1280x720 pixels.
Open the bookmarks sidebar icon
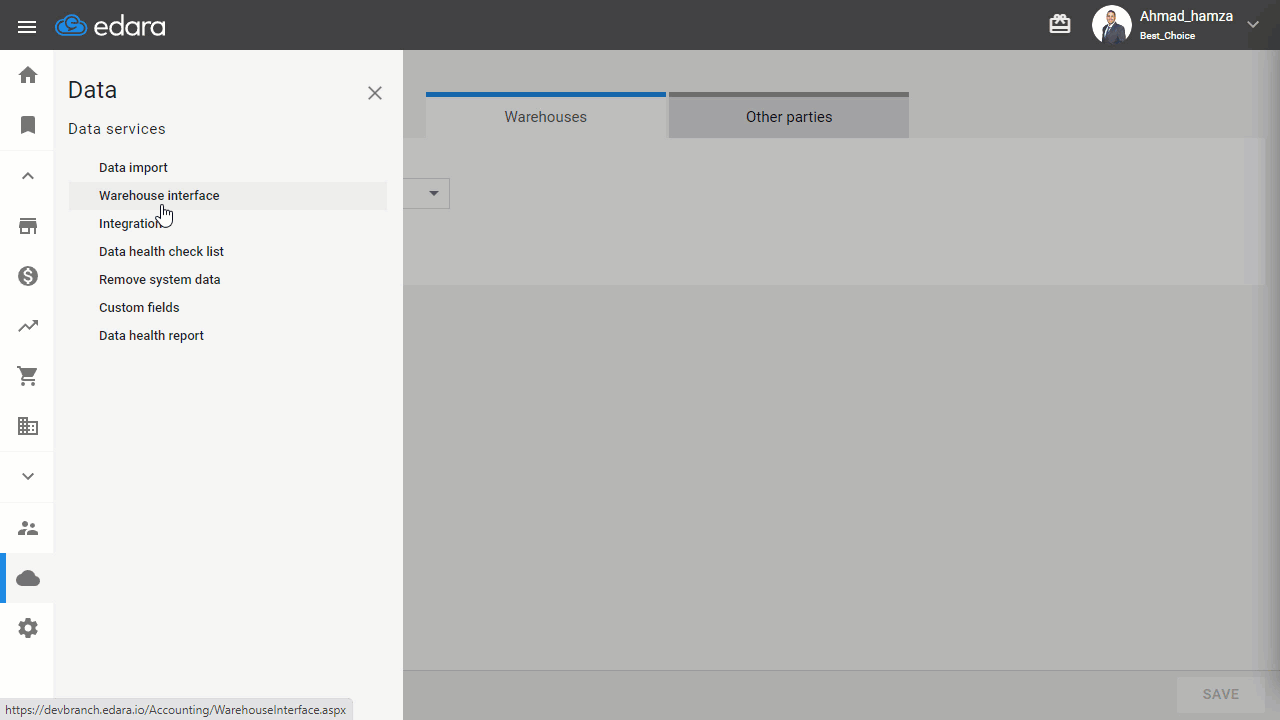point(28,125)
